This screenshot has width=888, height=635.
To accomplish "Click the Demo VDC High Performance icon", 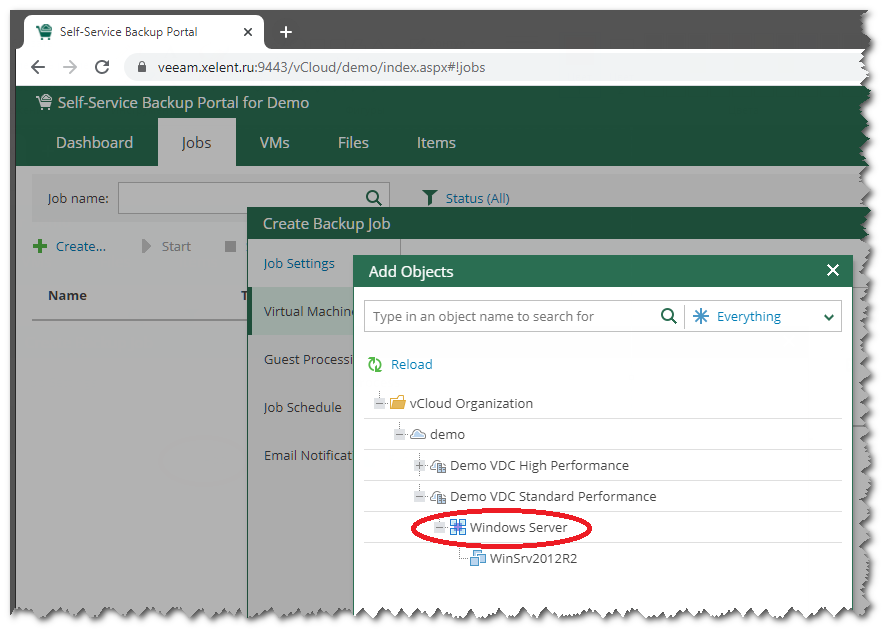I will click(438, 466).
